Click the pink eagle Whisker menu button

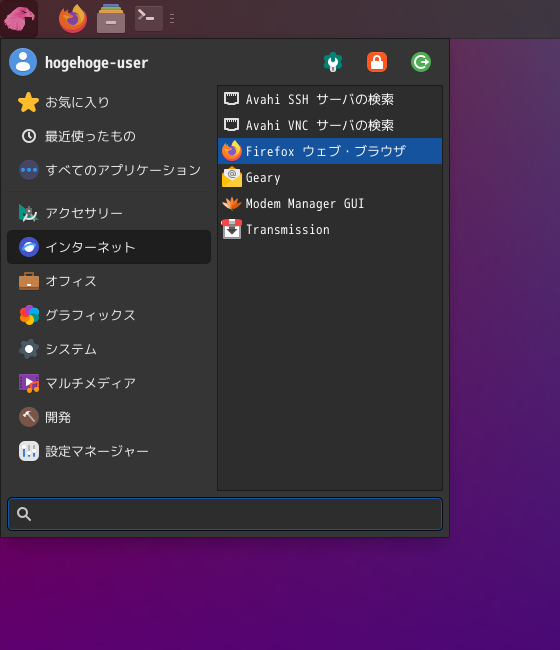coord(19,19)
